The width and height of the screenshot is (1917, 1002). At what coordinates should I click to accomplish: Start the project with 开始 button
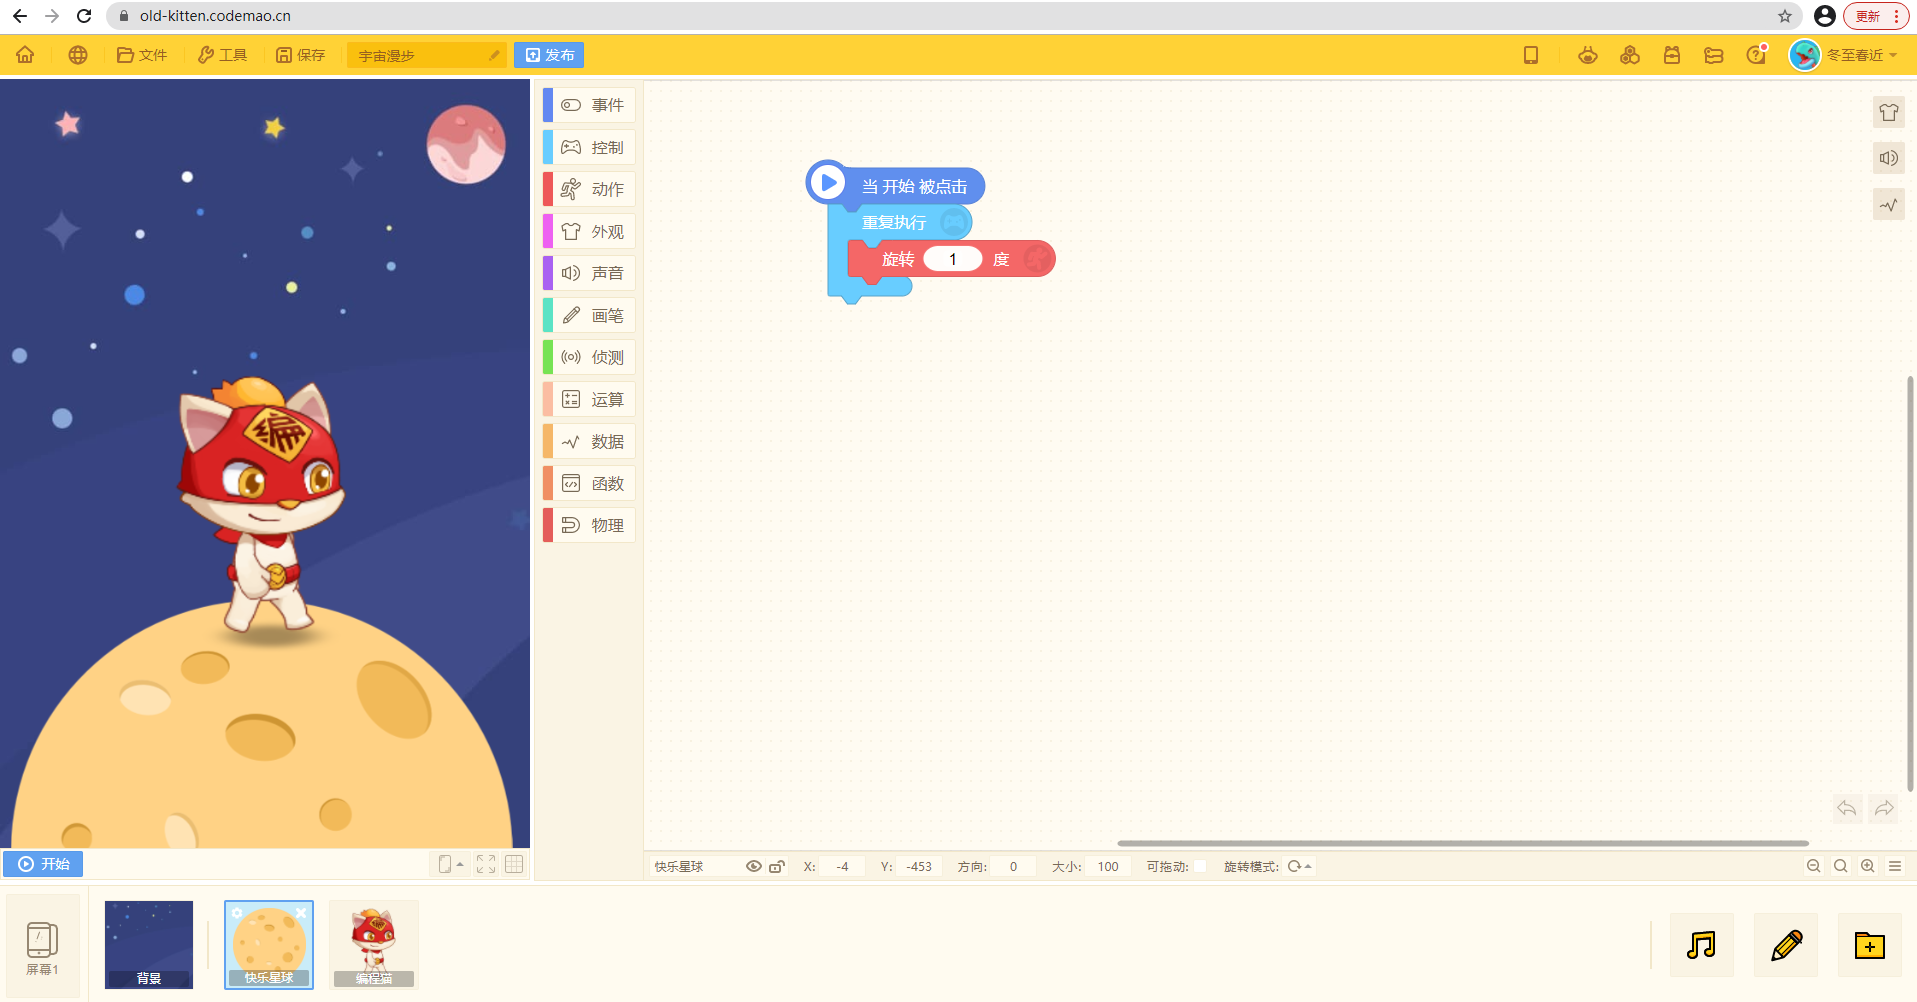tap(43, 864)
